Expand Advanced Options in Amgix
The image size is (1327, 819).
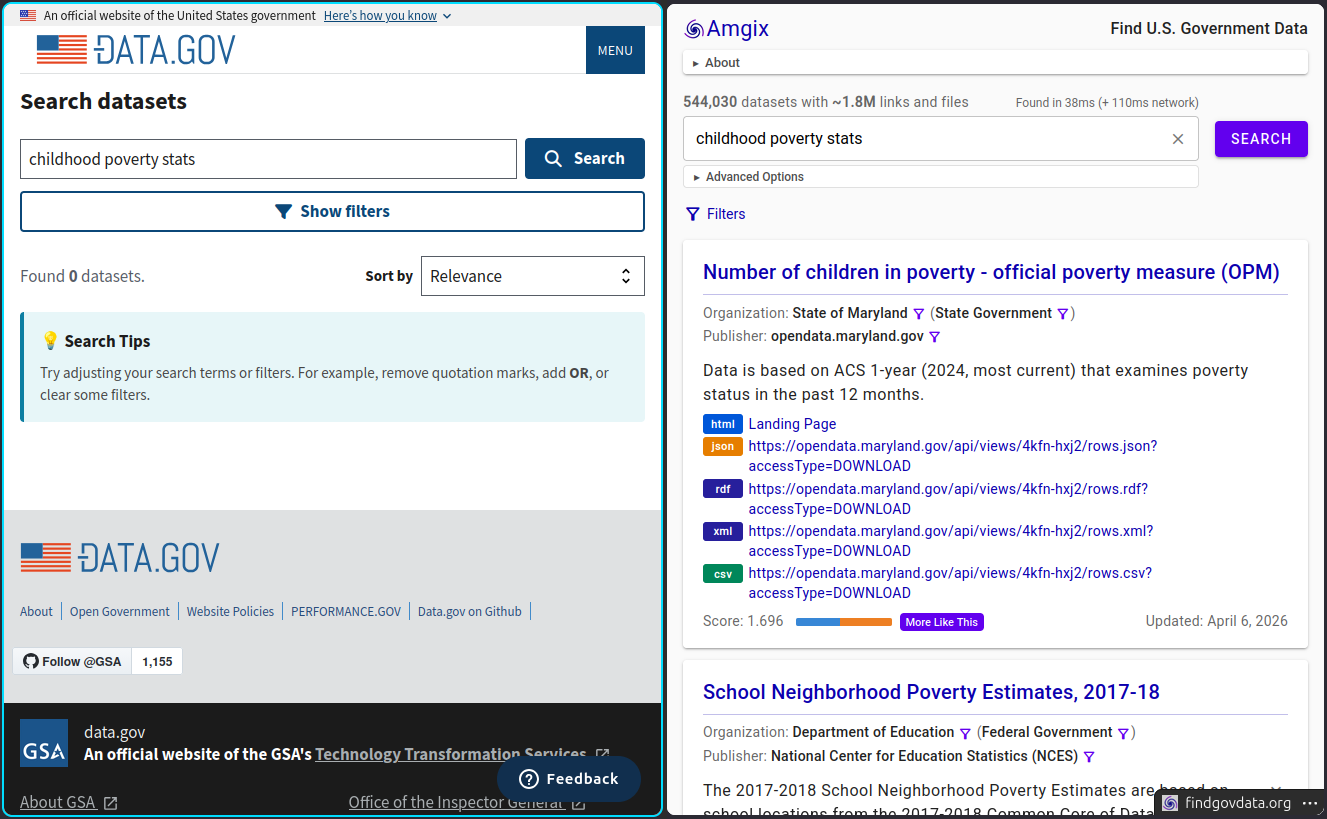(x=941, y=177)
